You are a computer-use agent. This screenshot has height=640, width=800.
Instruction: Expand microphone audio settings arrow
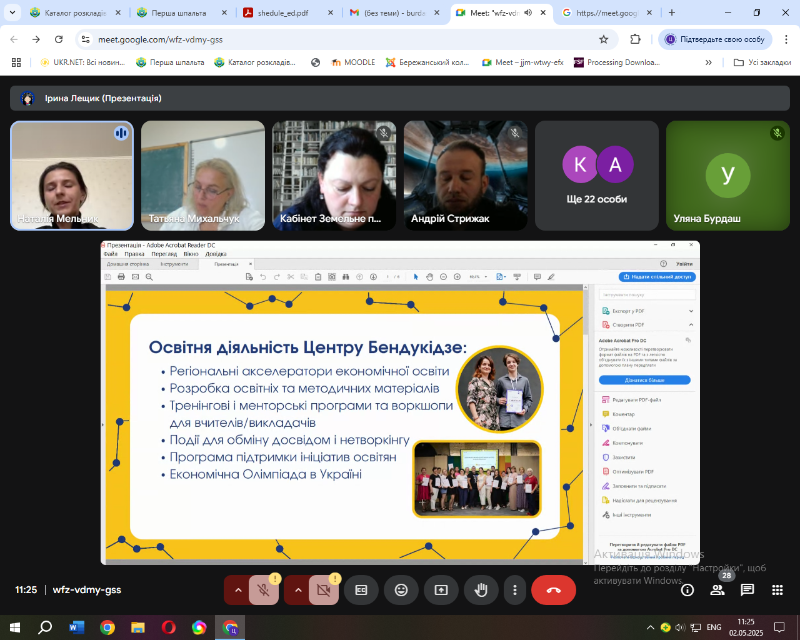pos(238,590)
